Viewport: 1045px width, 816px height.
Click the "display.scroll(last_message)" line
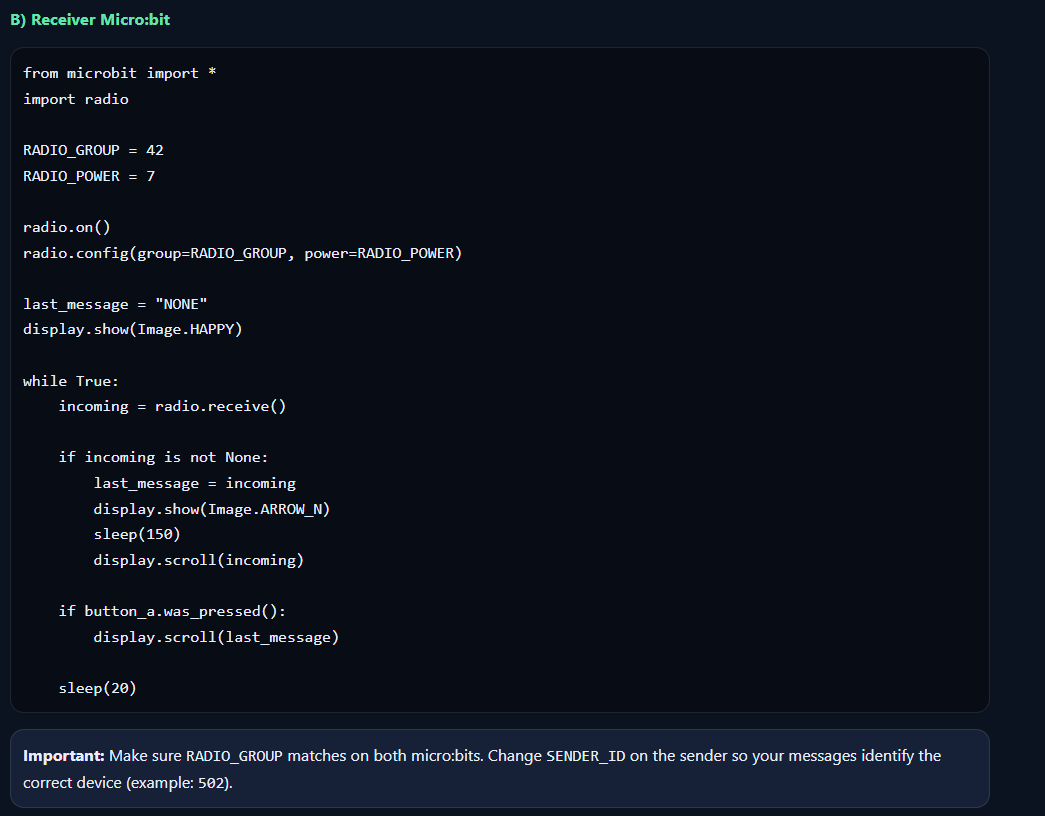tap(216, 637)
